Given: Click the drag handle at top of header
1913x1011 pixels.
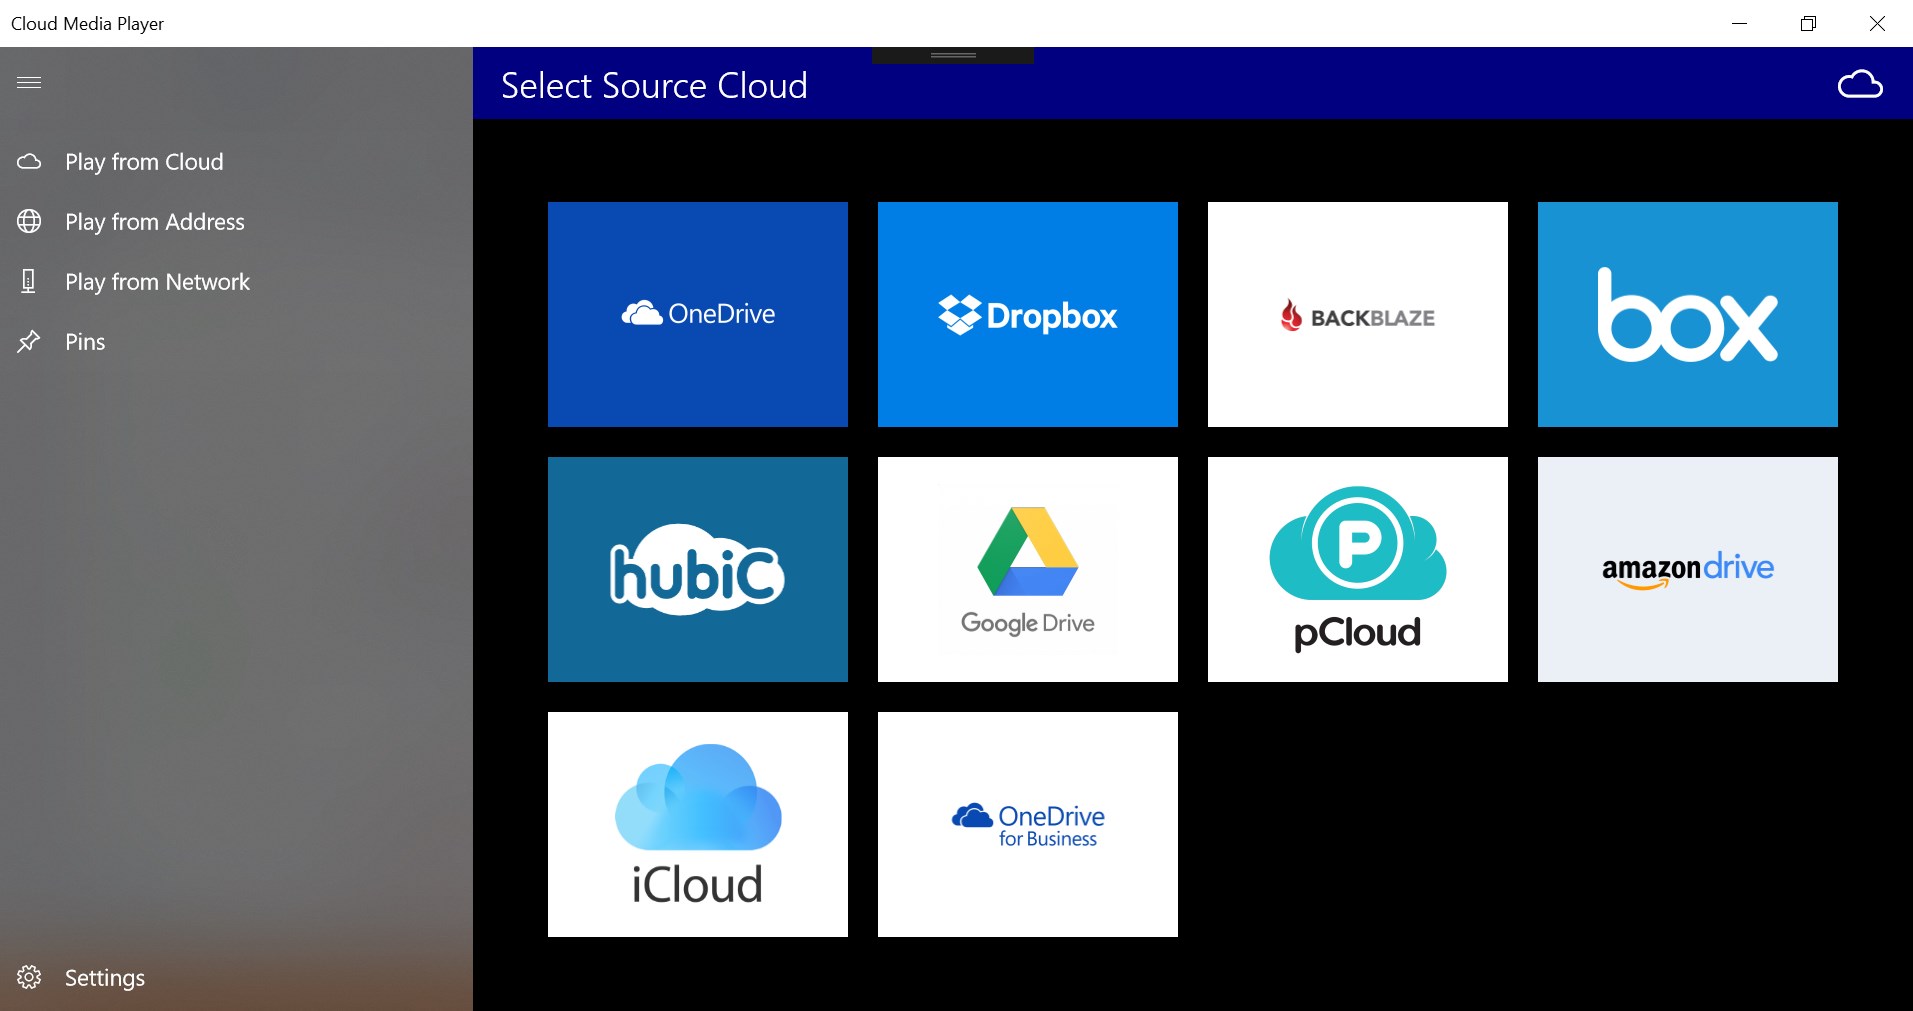Looking at the screenshot, I should point(953,55).
